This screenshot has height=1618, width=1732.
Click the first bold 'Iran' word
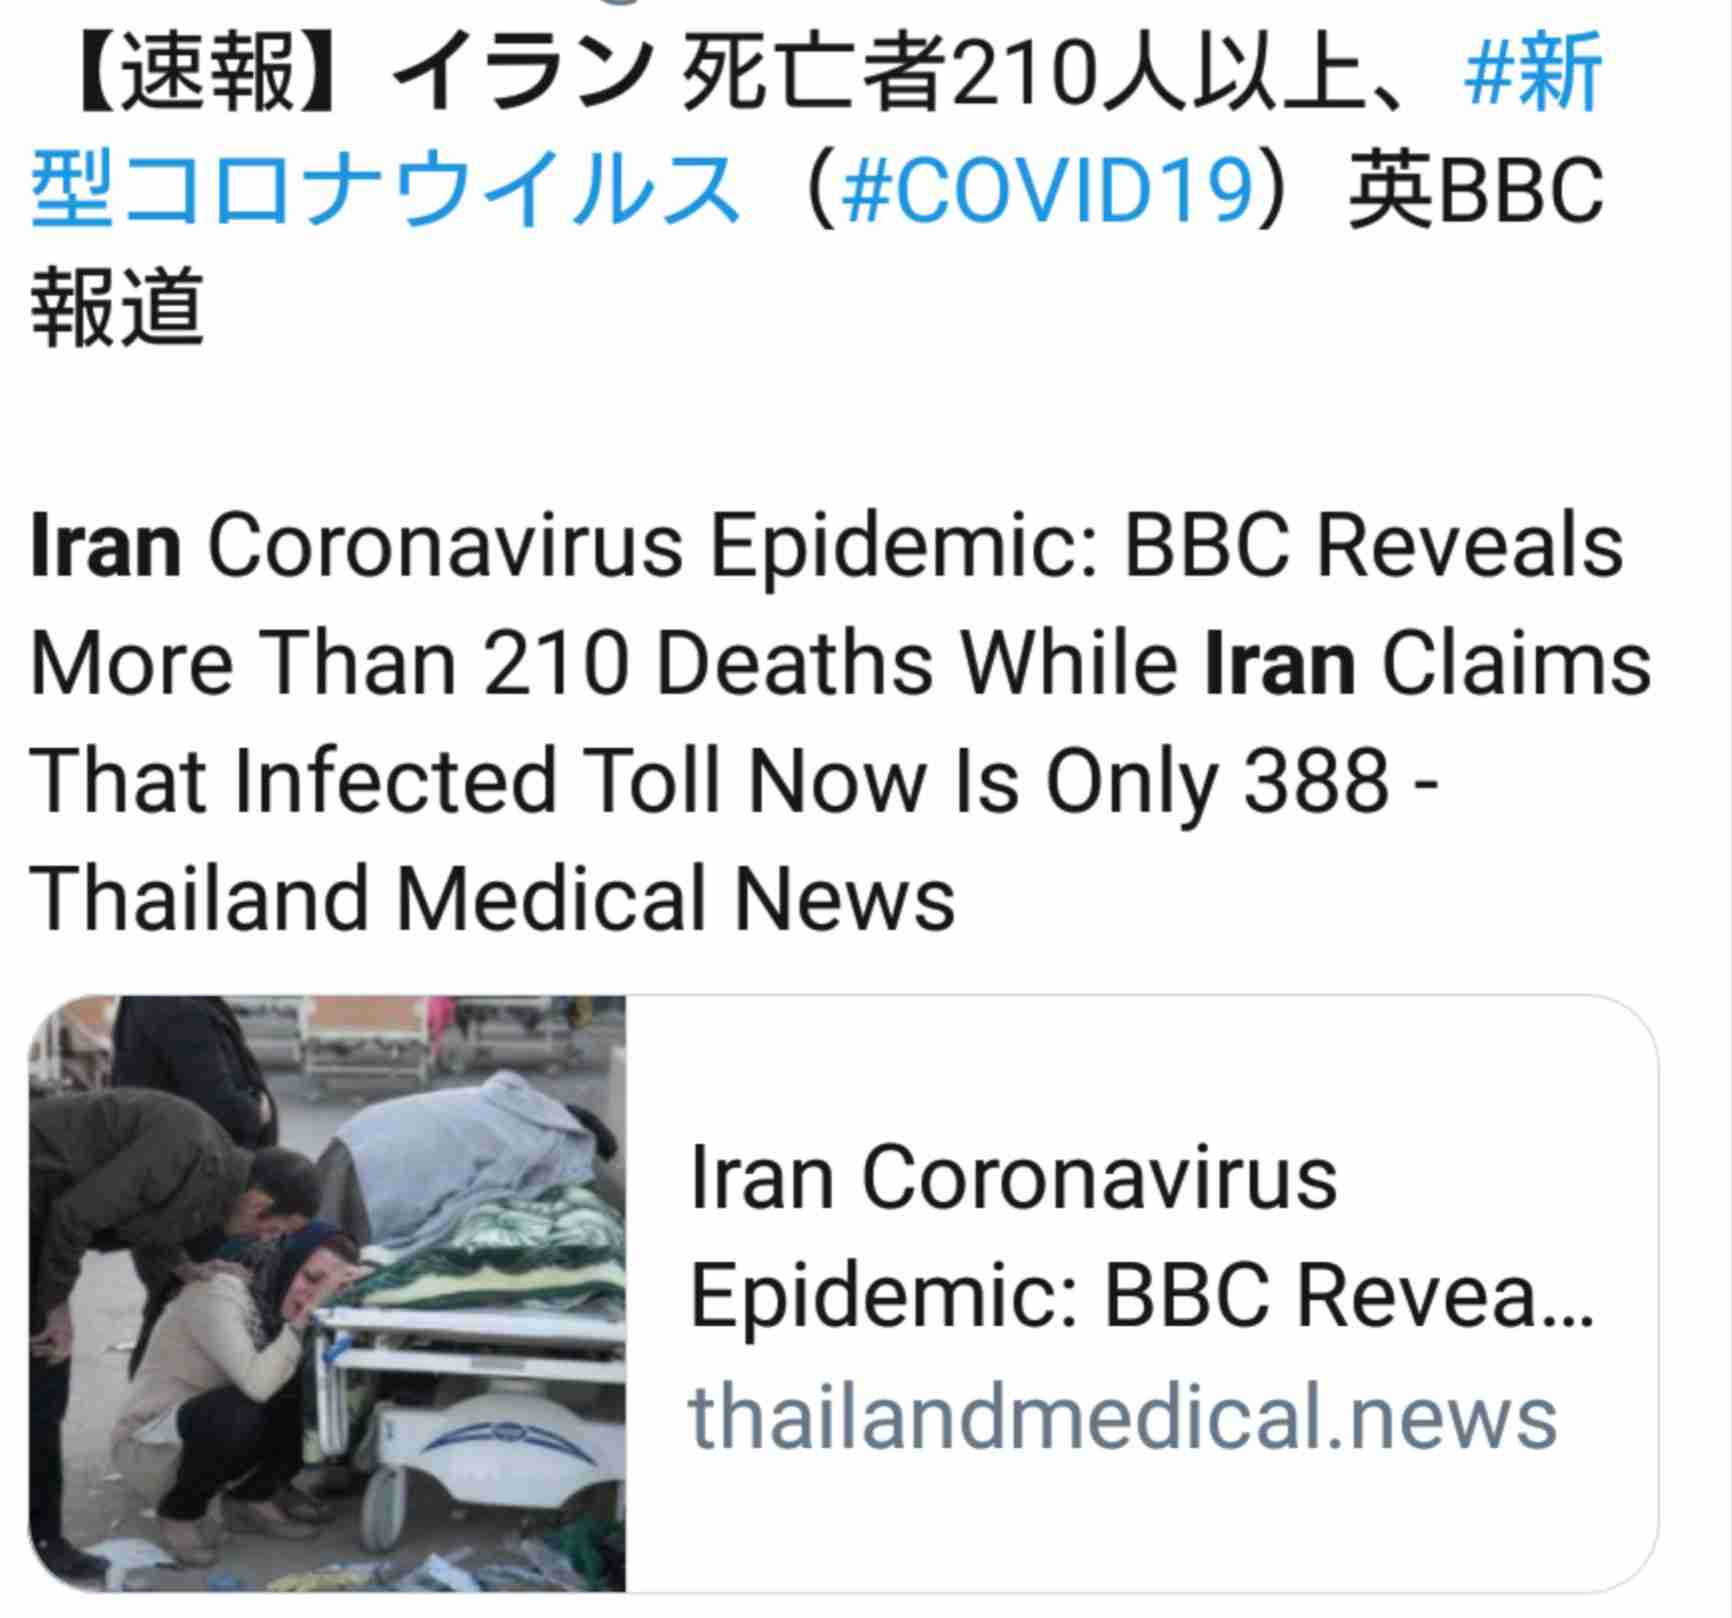coord(106,545)
